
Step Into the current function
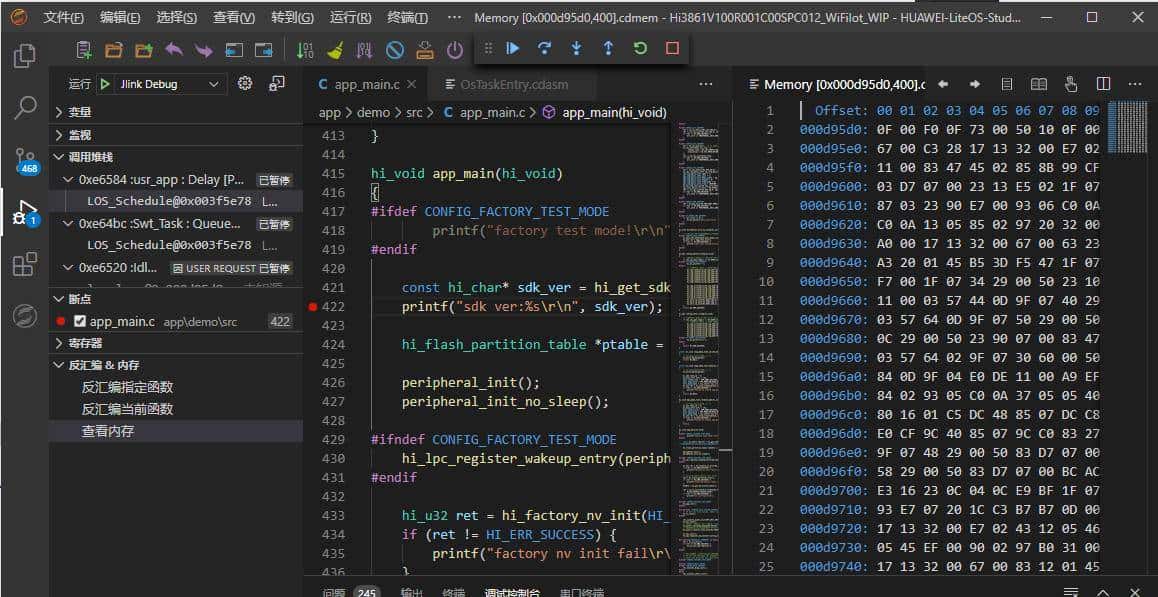coord(577,48)
